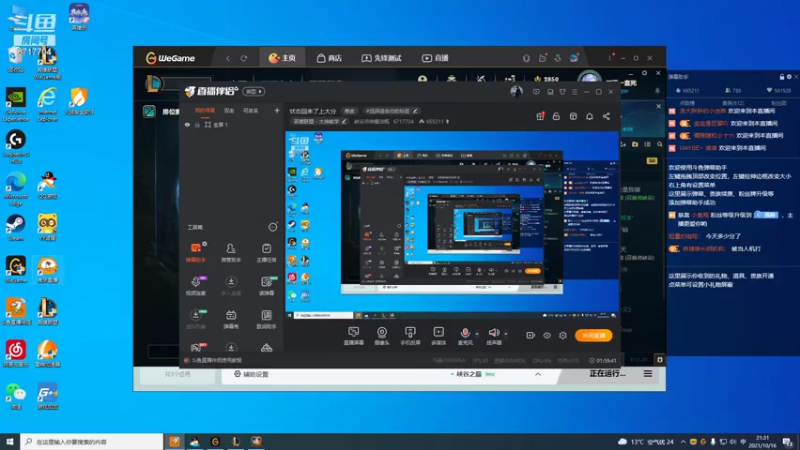The width and height of the screenshot is (800, 450).
Task: Toggle the padlock icon above preview
Action: pyautogui.click(x=556, y=116)
